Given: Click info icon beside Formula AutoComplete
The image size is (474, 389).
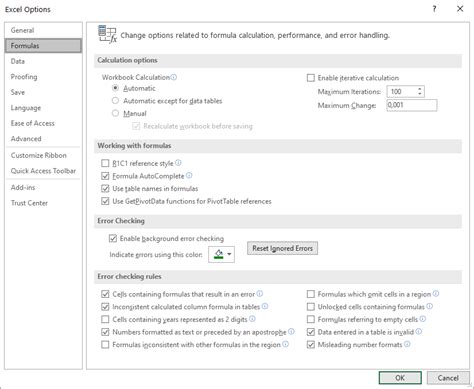Looking at the screenshot, I should [x=189, y=175].
